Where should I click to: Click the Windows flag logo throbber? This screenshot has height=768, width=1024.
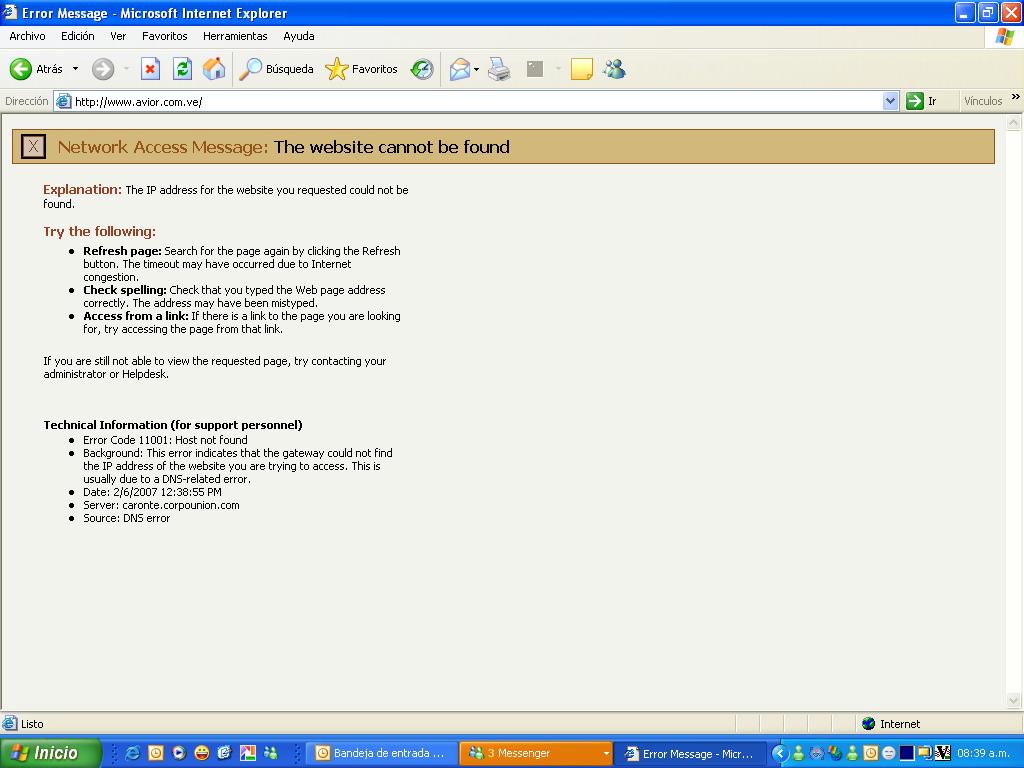tap(1004, 37)
